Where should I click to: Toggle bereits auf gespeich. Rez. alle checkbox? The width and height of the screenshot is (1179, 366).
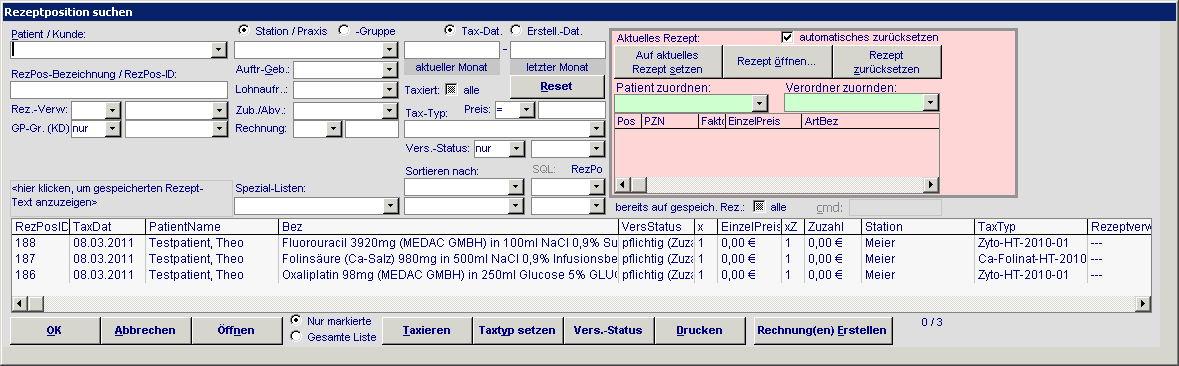point(759,207)
